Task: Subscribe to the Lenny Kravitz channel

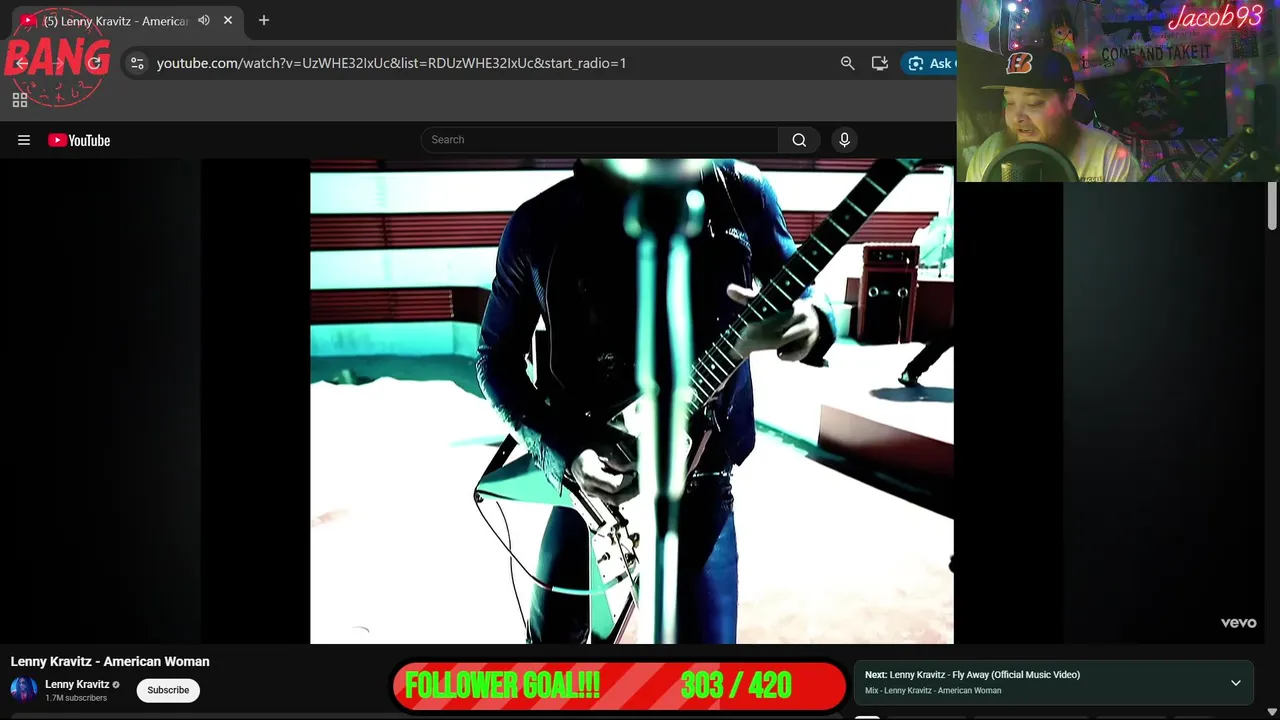Action: 168,690
